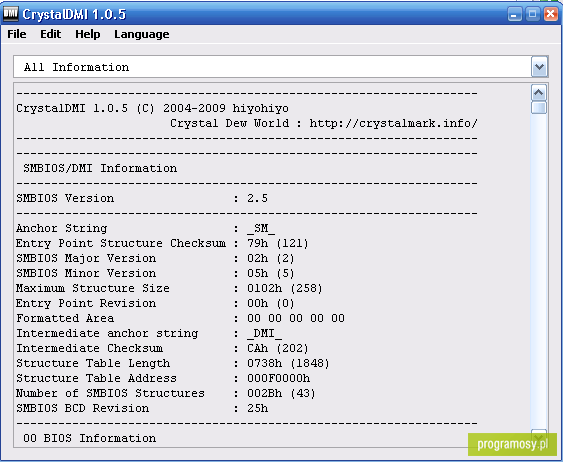Click the CrystalDMI title bar icon

point(10,14)
